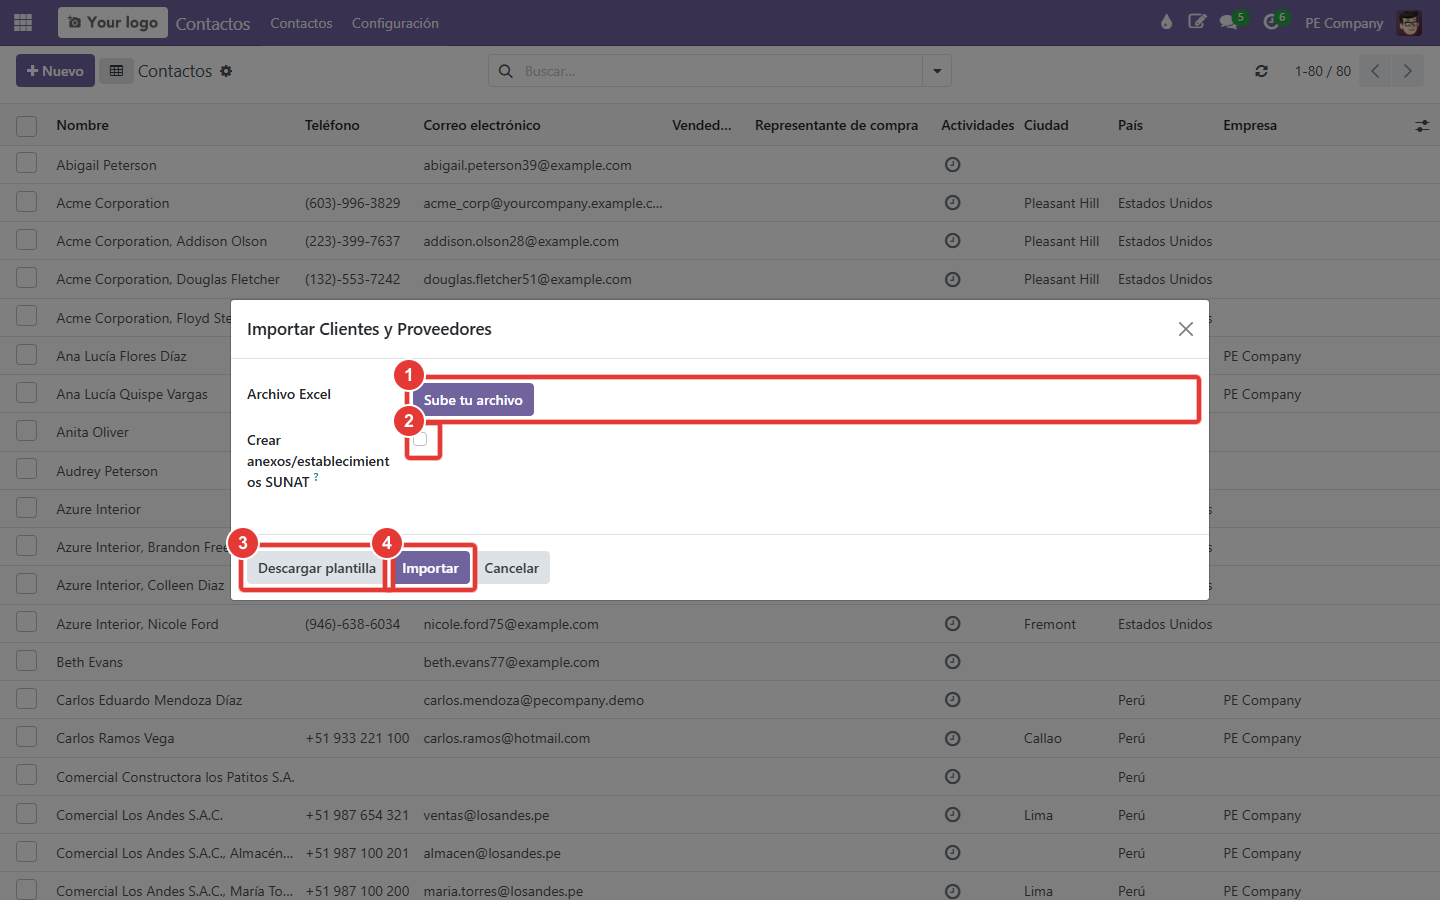
Task: Open the apps grid menu icon
Action: (23, 22)
